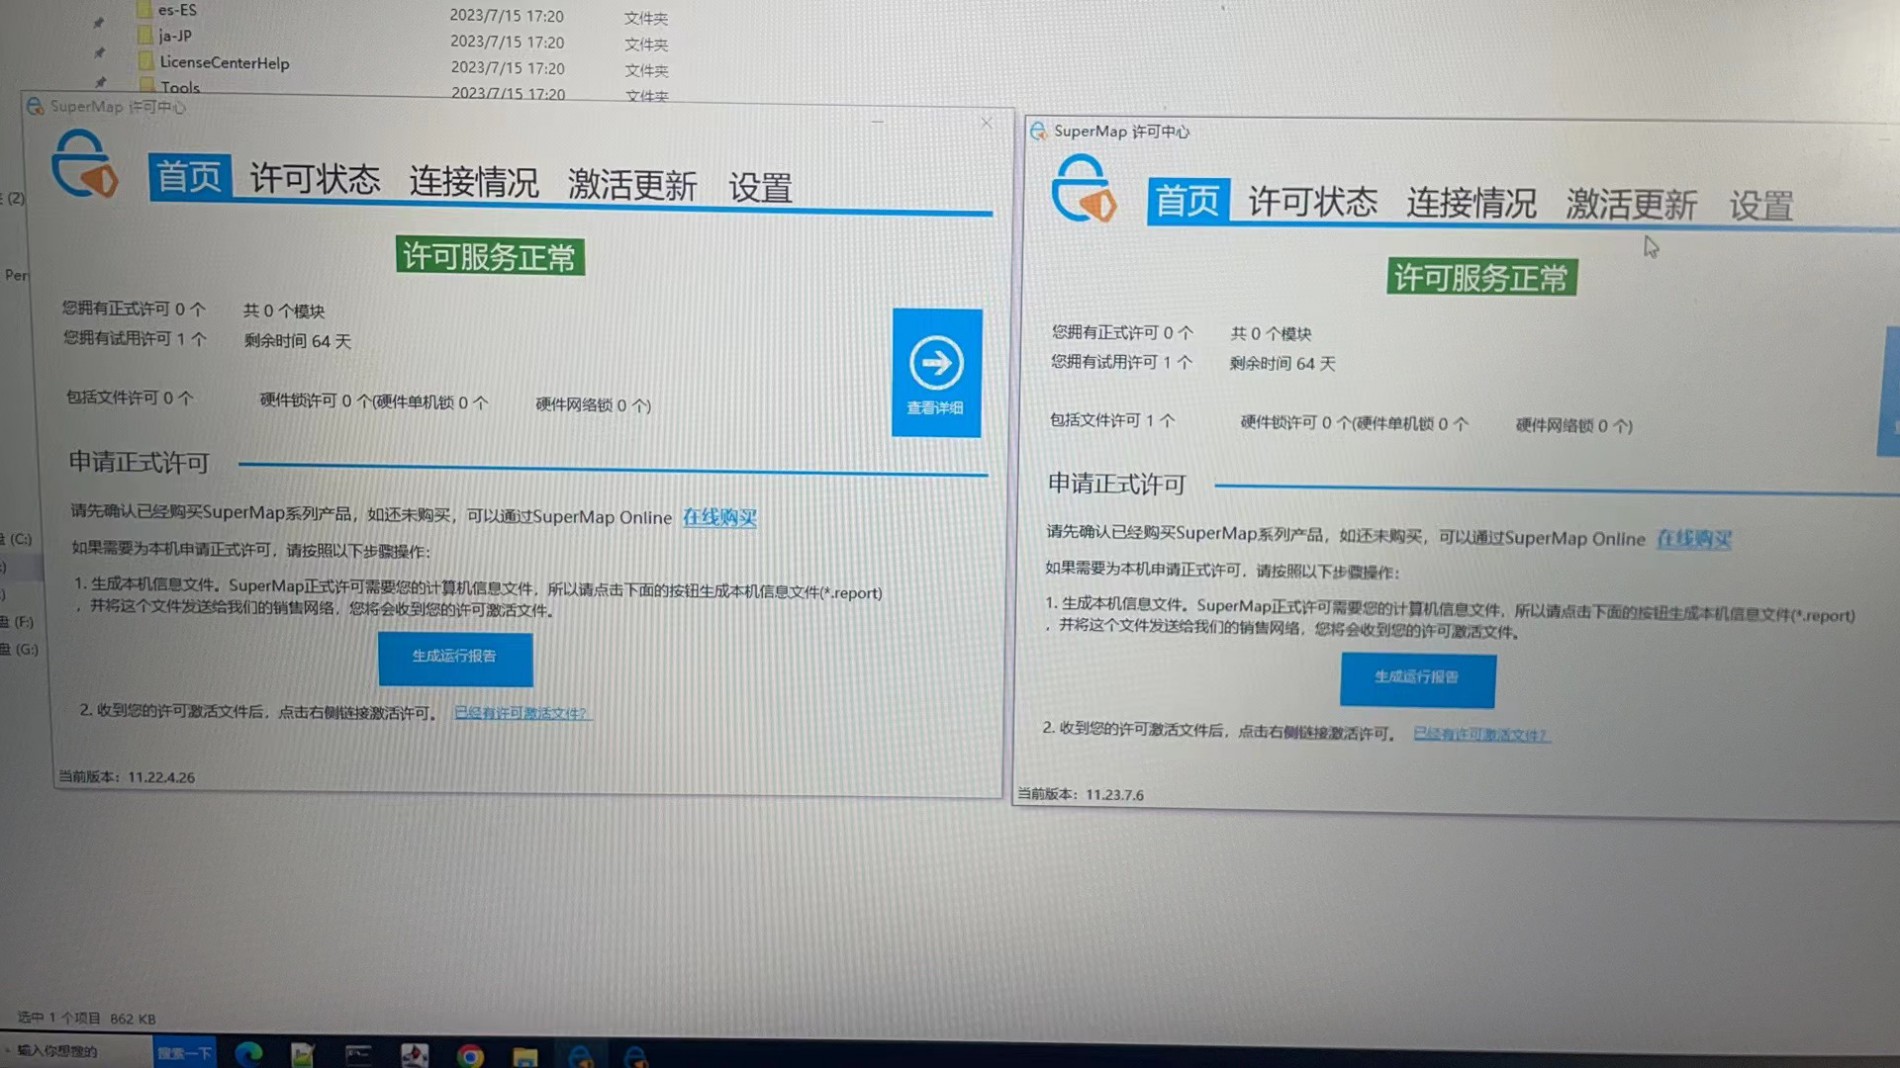Click 当前版本: 11.22.4.26 text in left window

point(127,777)
